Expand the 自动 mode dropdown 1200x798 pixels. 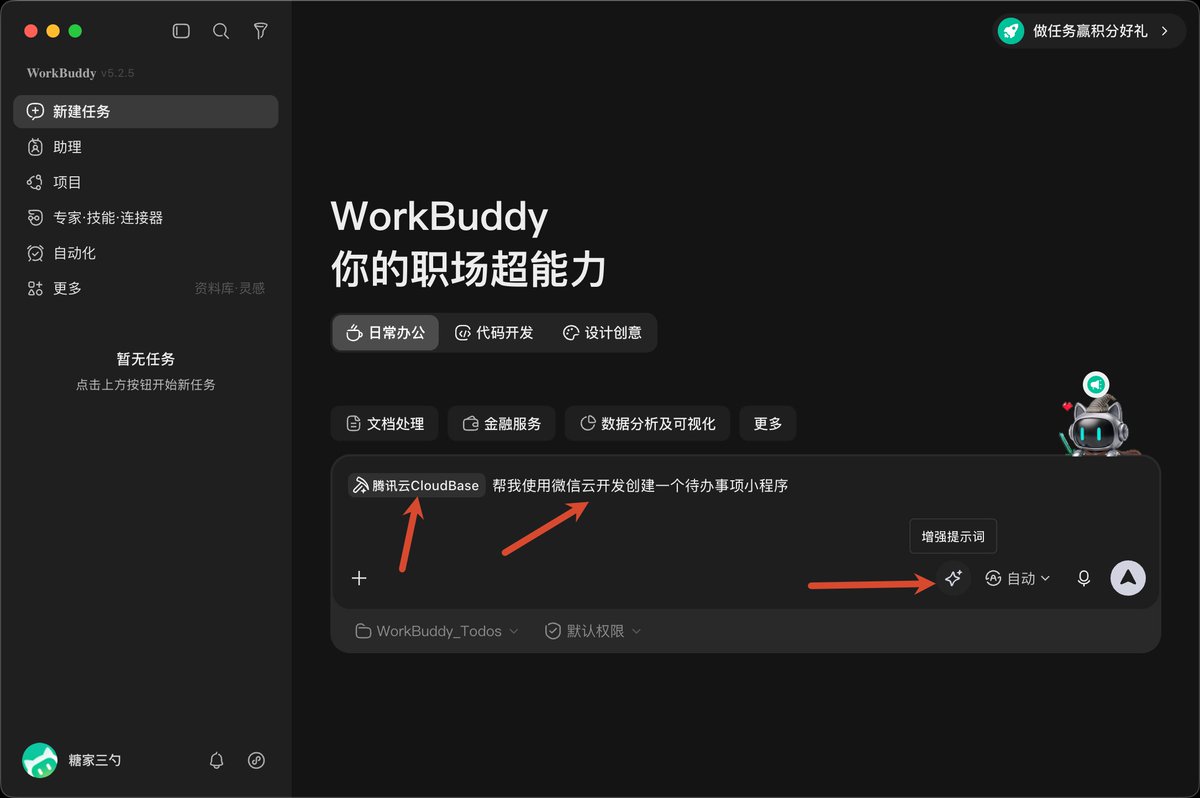tap(1018, 578)
